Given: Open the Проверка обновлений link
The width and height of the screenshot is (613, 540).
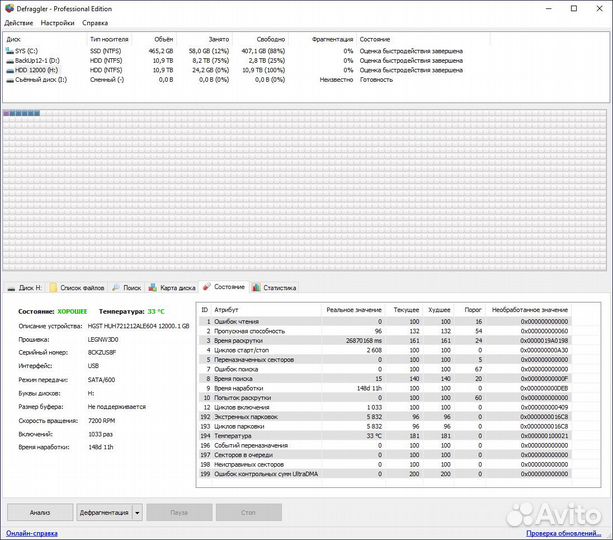Looking at the screenshot, I should pyautogui.click(x=563, y=533).
